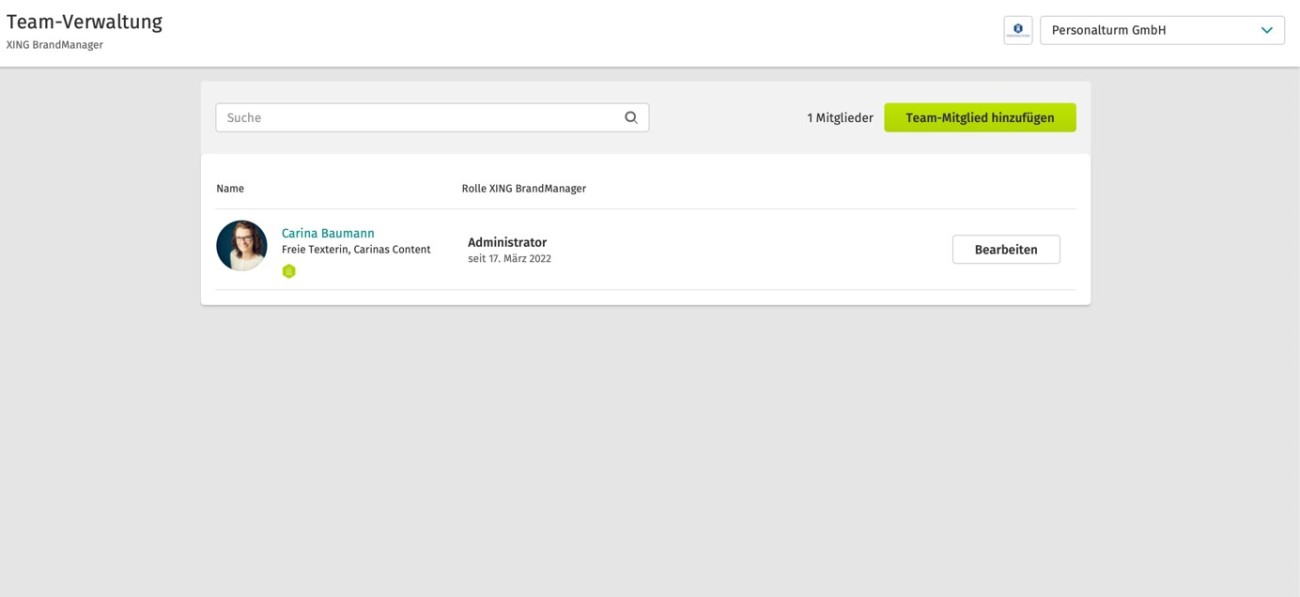Click the Team-Mitglied hinzufügen button
1300x597 pixels.
[978, 117]
